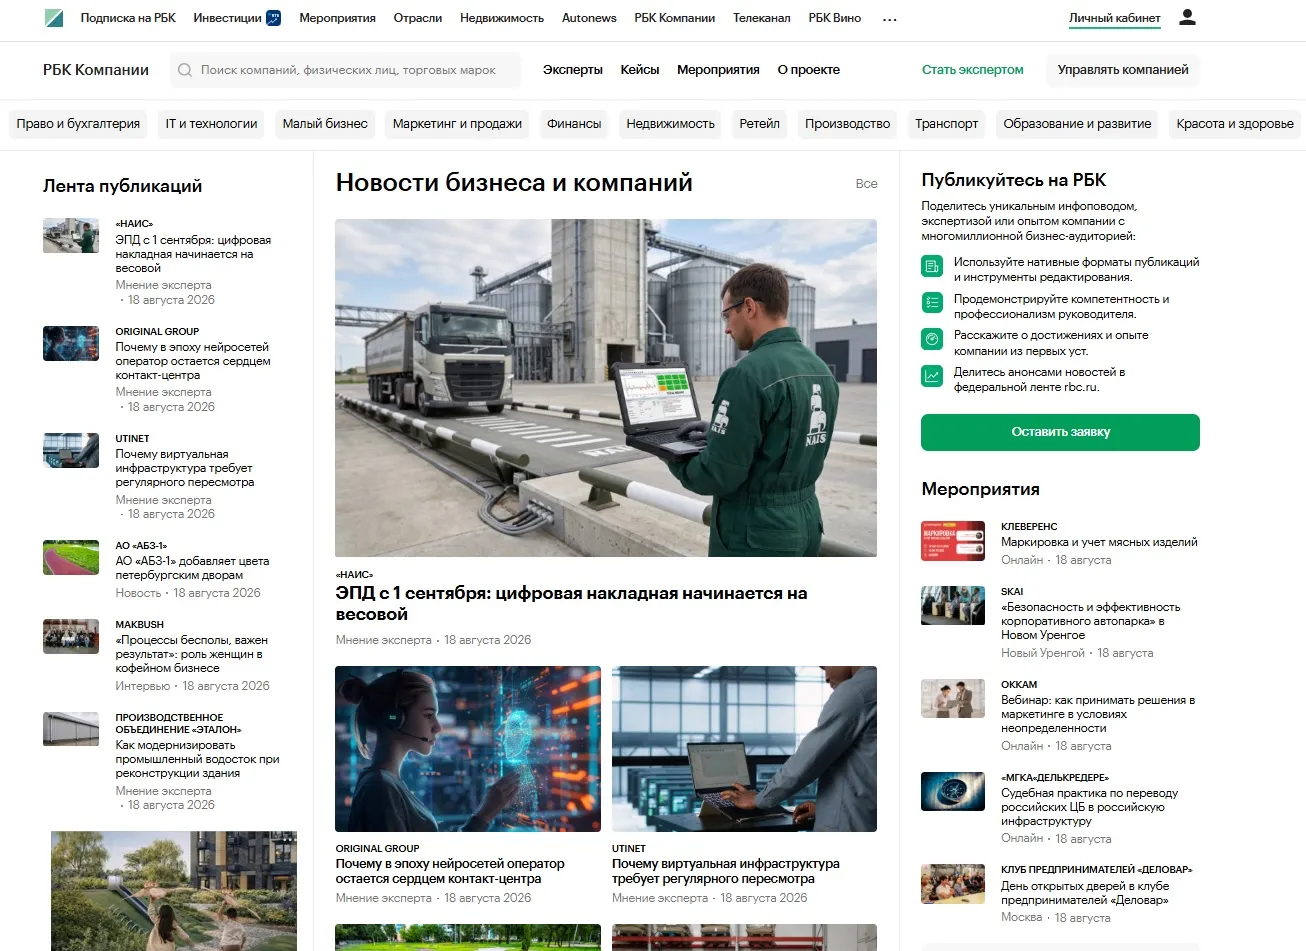The width and height of the screenshot is (1306, 951).
Task: Open feed thumbnail for Эталон article
Action: [x=71, y=729]
